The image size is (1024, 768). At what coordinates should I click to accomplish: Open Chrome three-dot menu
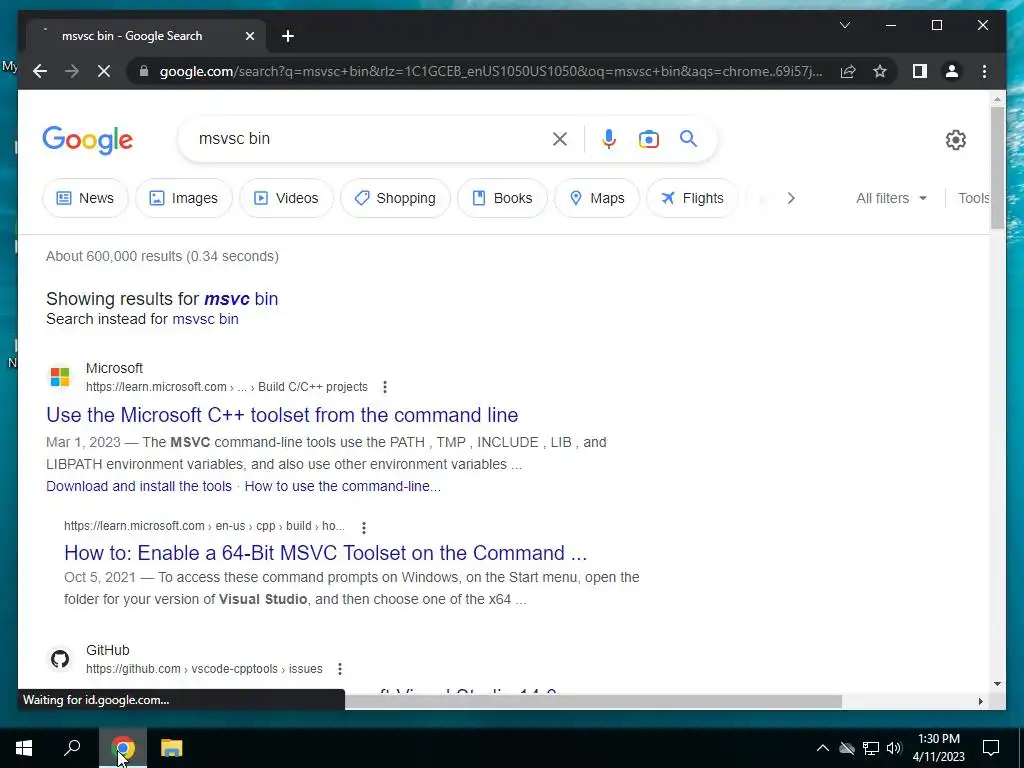984,71
